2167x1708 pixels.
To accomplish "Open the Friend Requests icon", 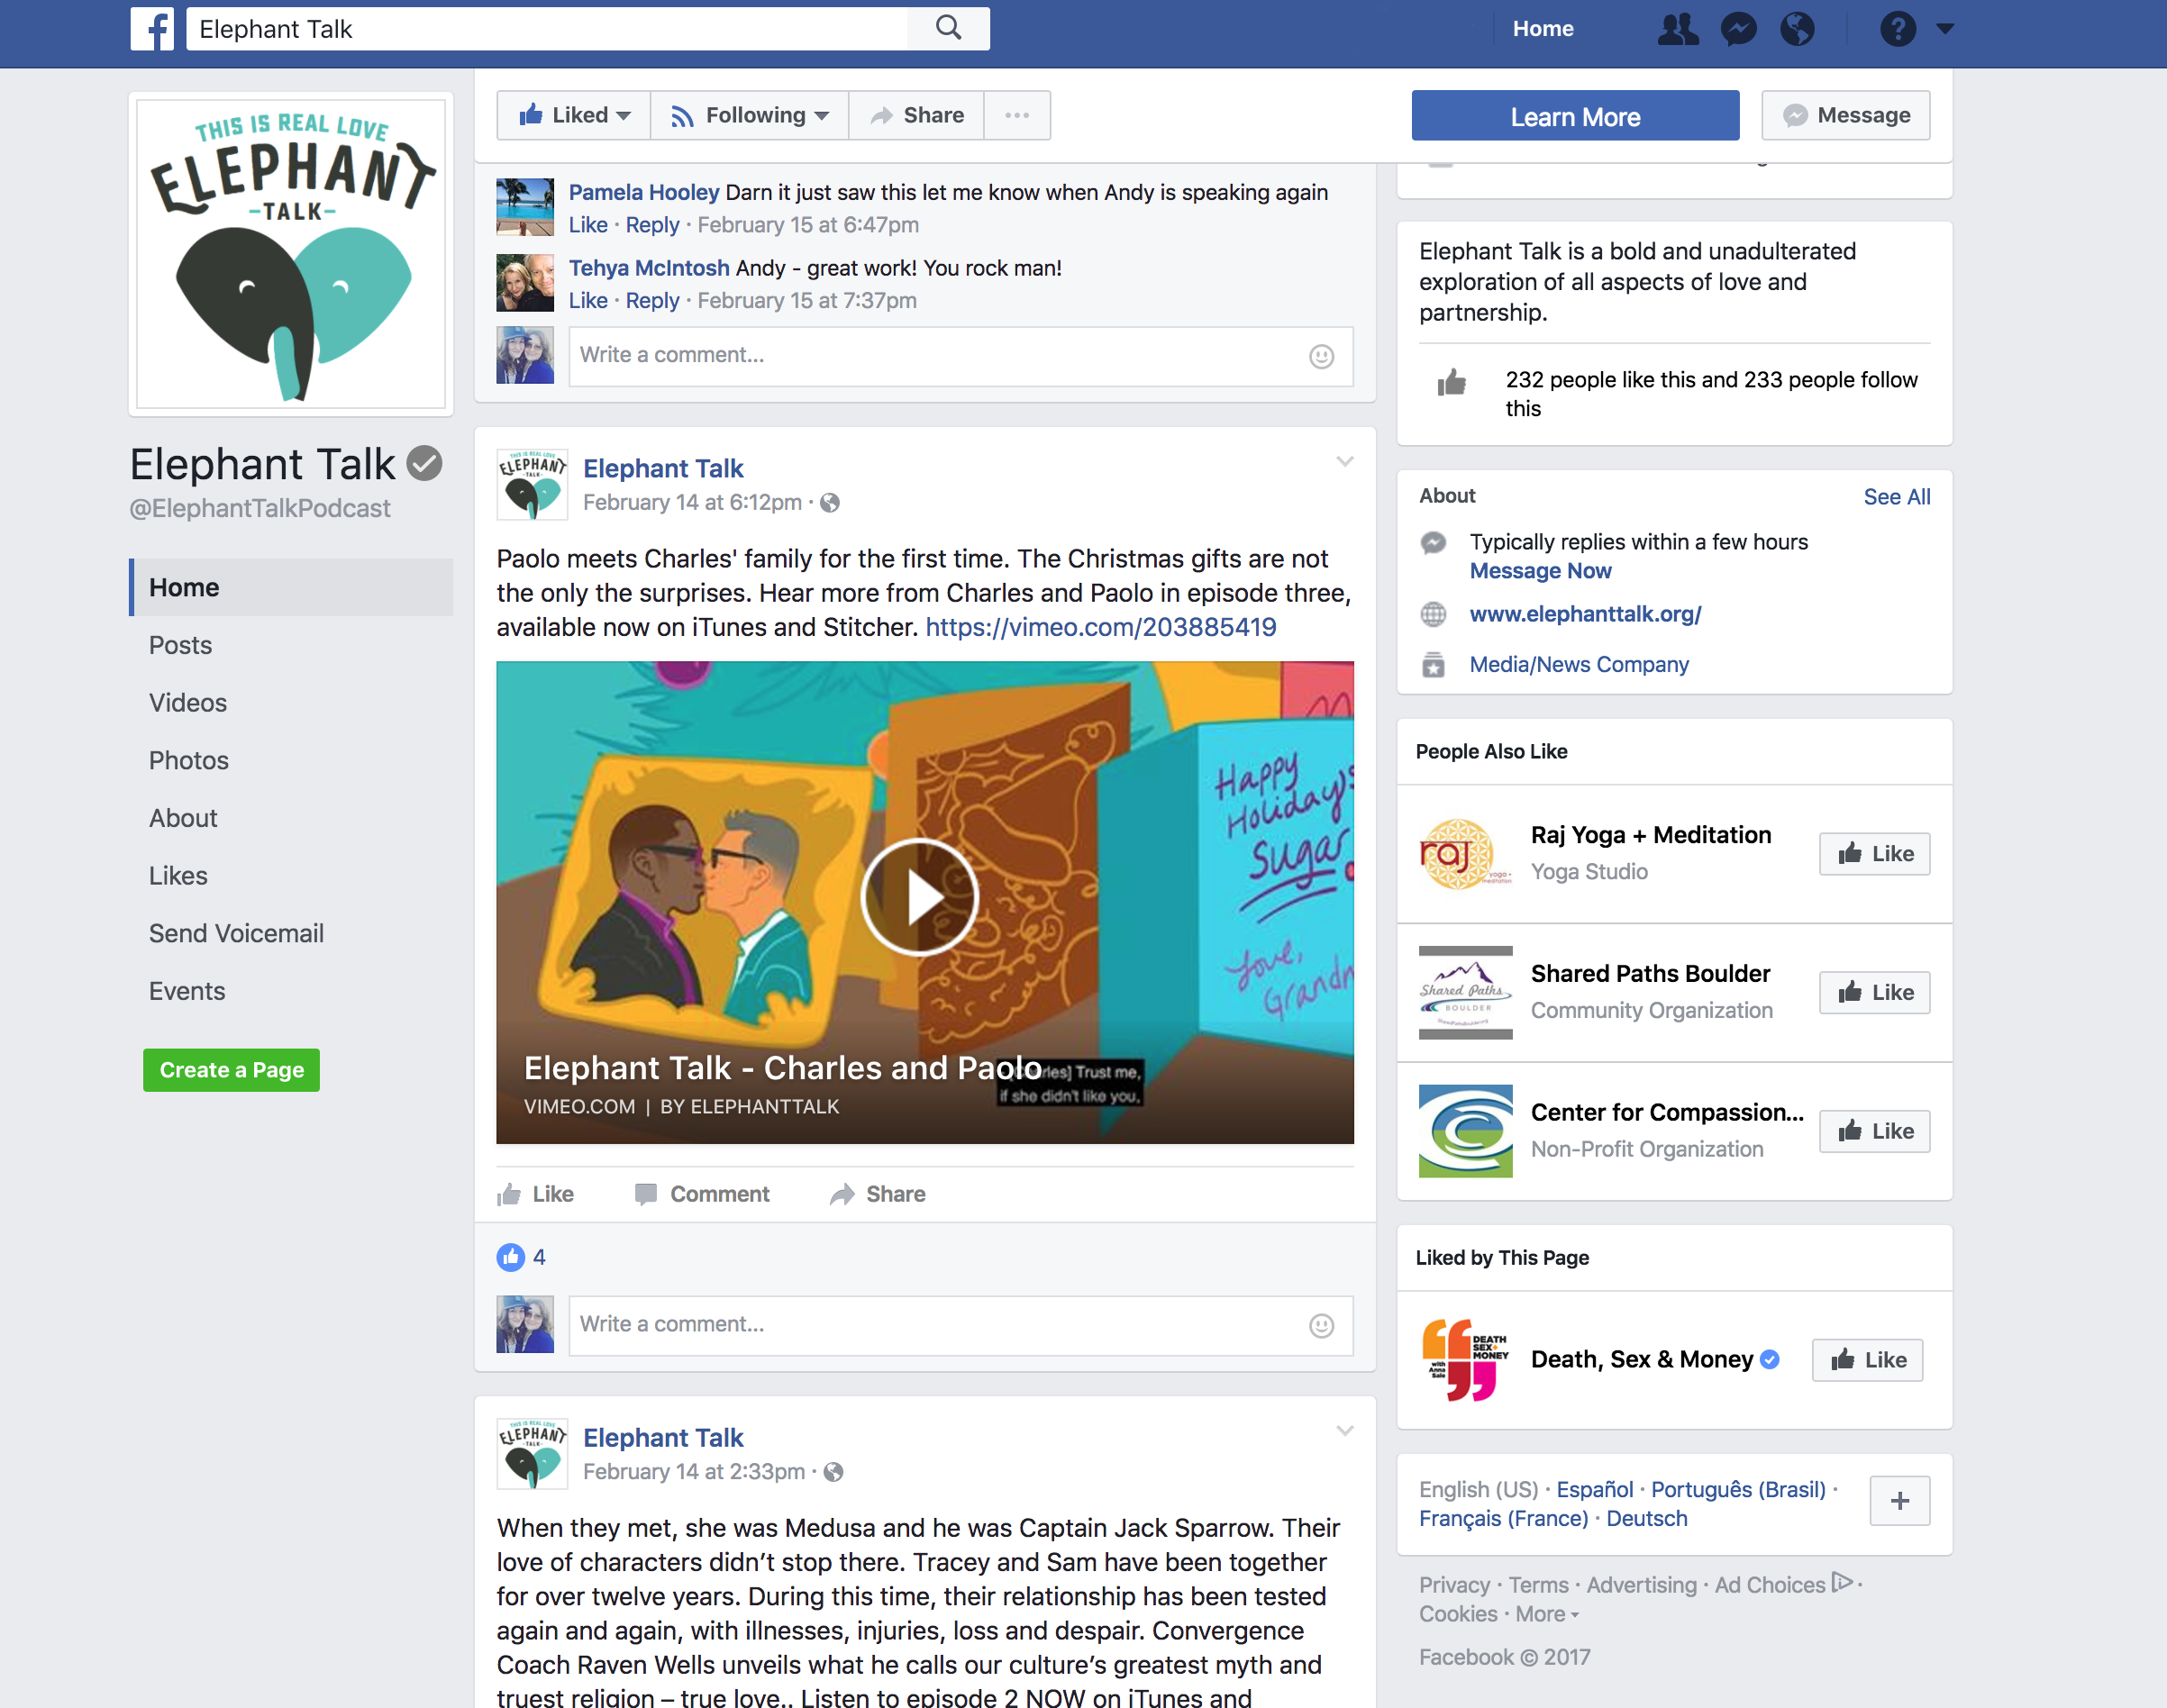I will coord(1677,29).
